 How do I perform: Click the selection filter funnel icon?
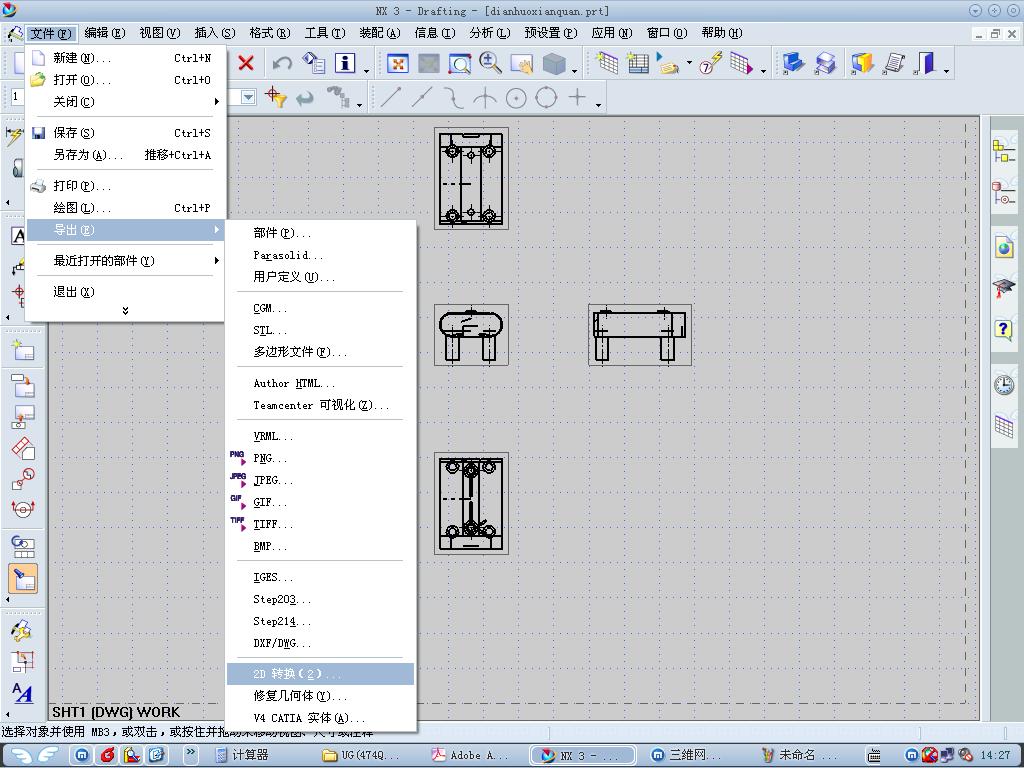[276, 97]
